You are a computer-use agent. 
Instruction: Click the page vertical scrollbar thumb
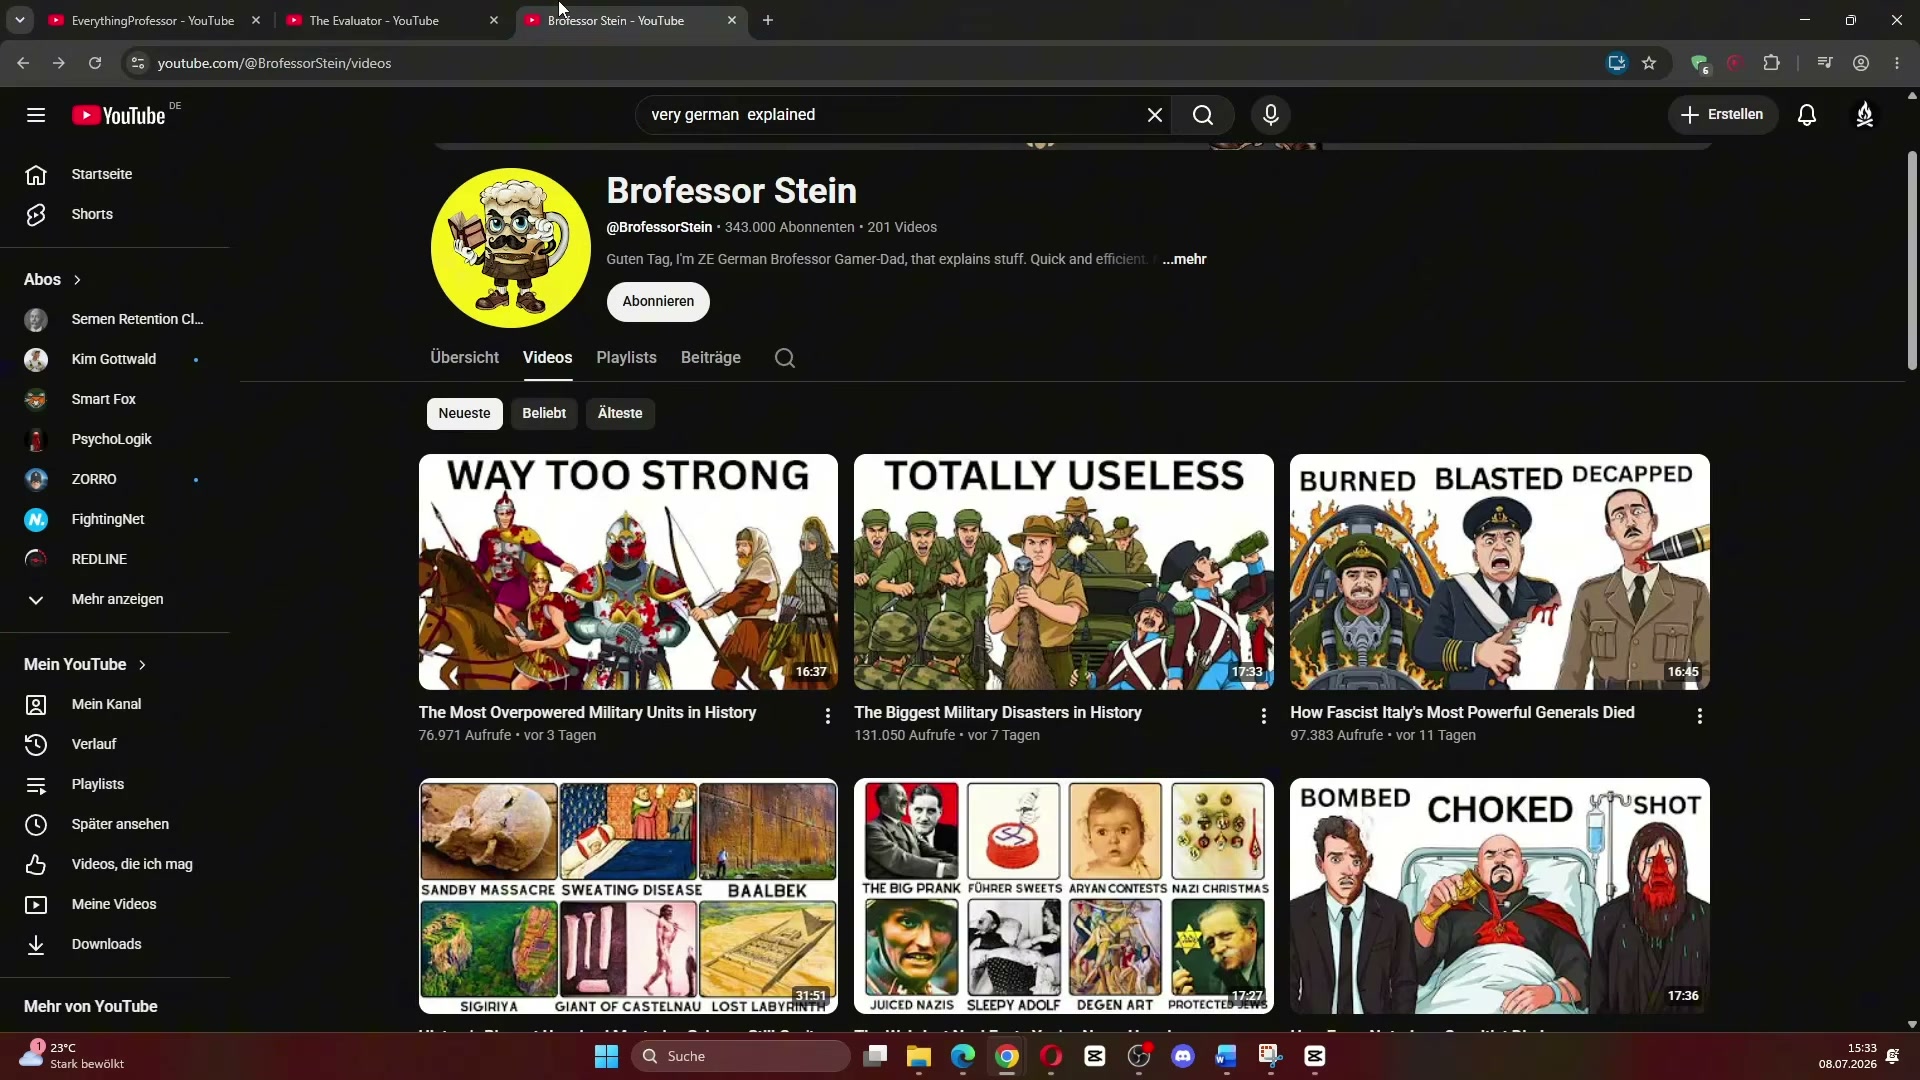tap(1912, 260)
